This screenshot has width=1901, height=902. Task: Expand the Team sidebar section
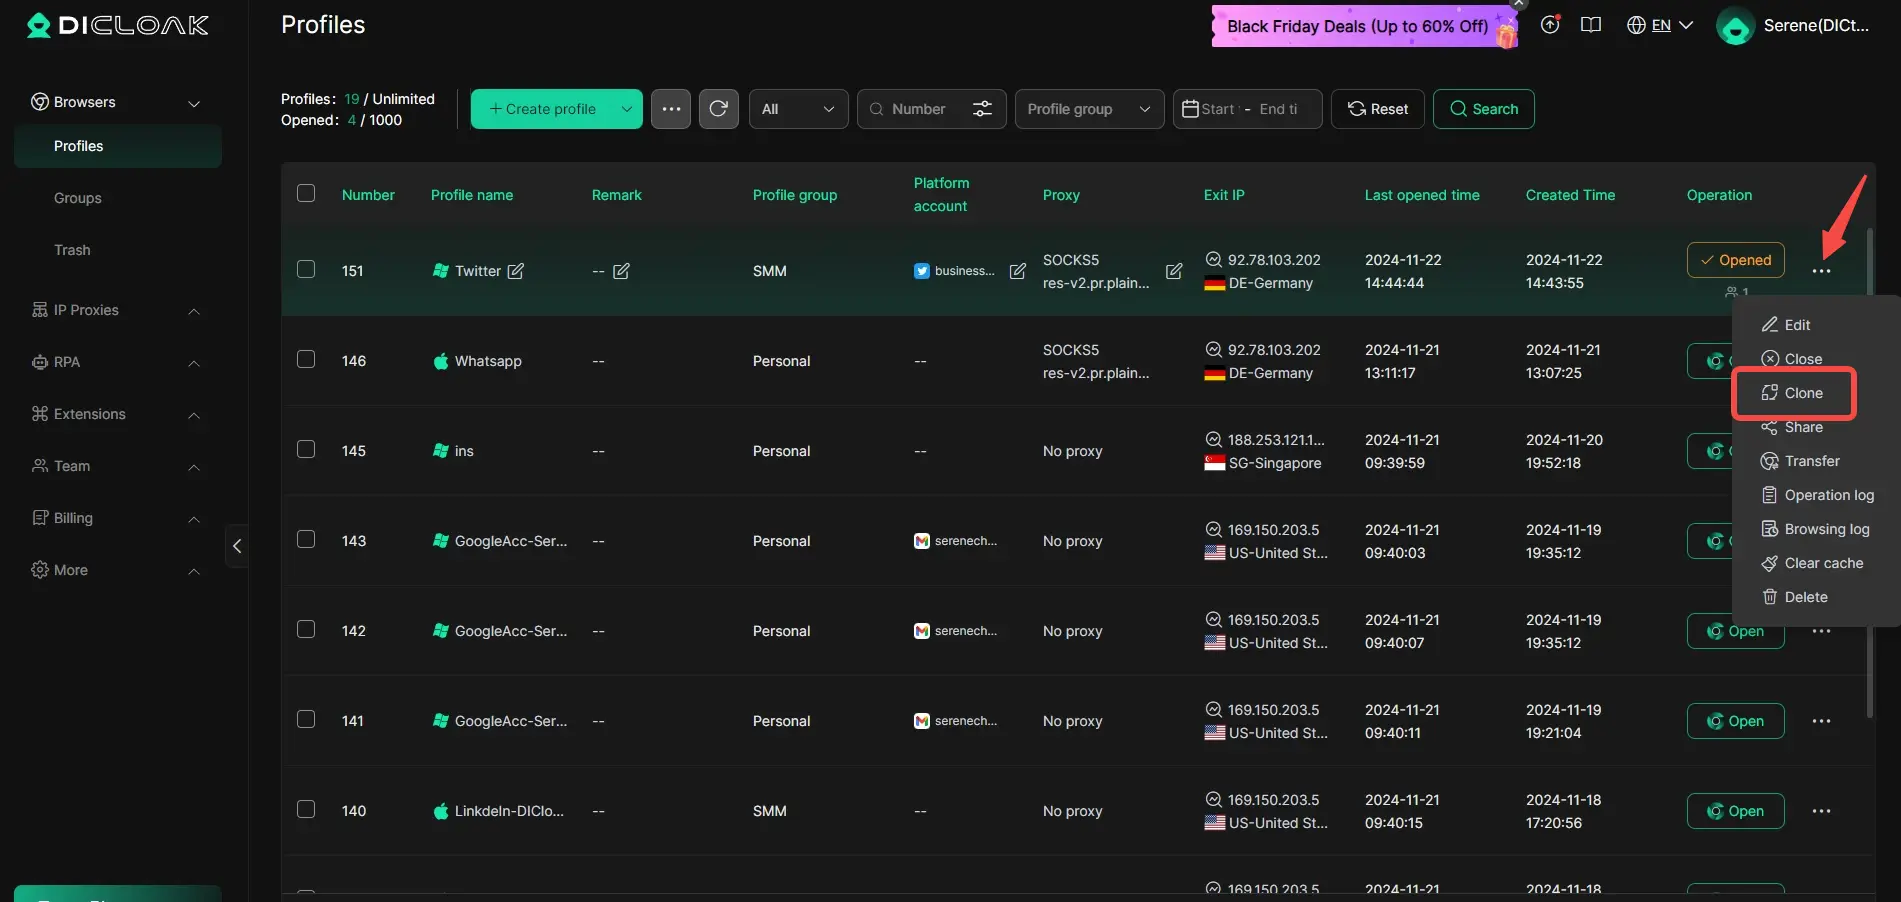point(194,467)
